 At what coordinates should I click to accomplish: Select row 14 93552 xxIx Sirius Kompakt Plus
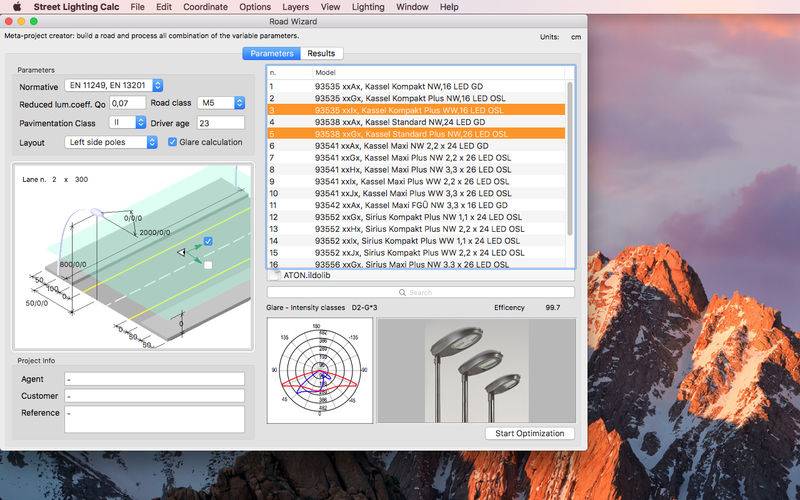click(416, 241)
